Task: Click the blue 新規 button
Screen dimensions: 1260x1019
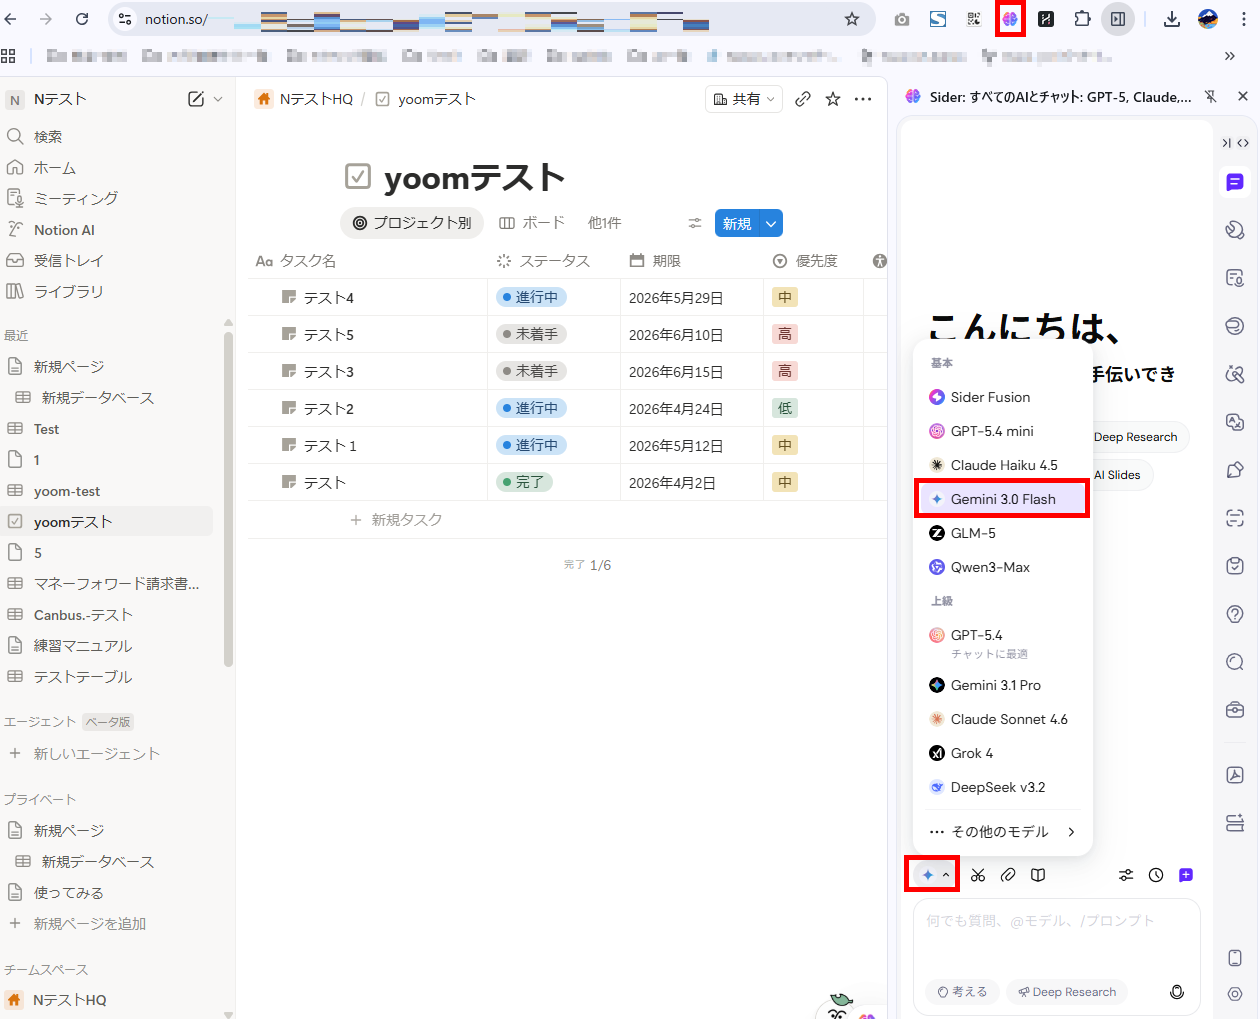Action: [x=737, y=223]
